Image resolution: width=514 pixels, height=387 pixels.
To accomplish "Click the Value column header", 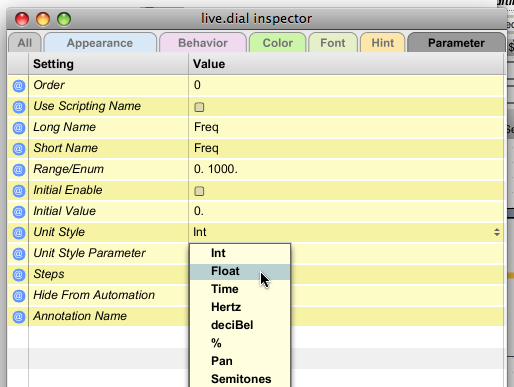I will [x=346, y=64].
